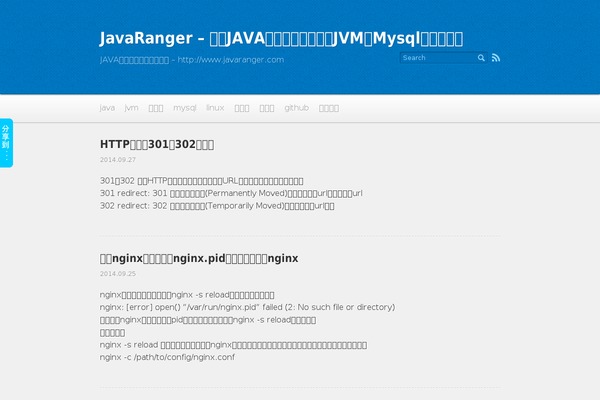Open the RSS feed icon
This screenshot has width=600, height=400.
[496, 58]
